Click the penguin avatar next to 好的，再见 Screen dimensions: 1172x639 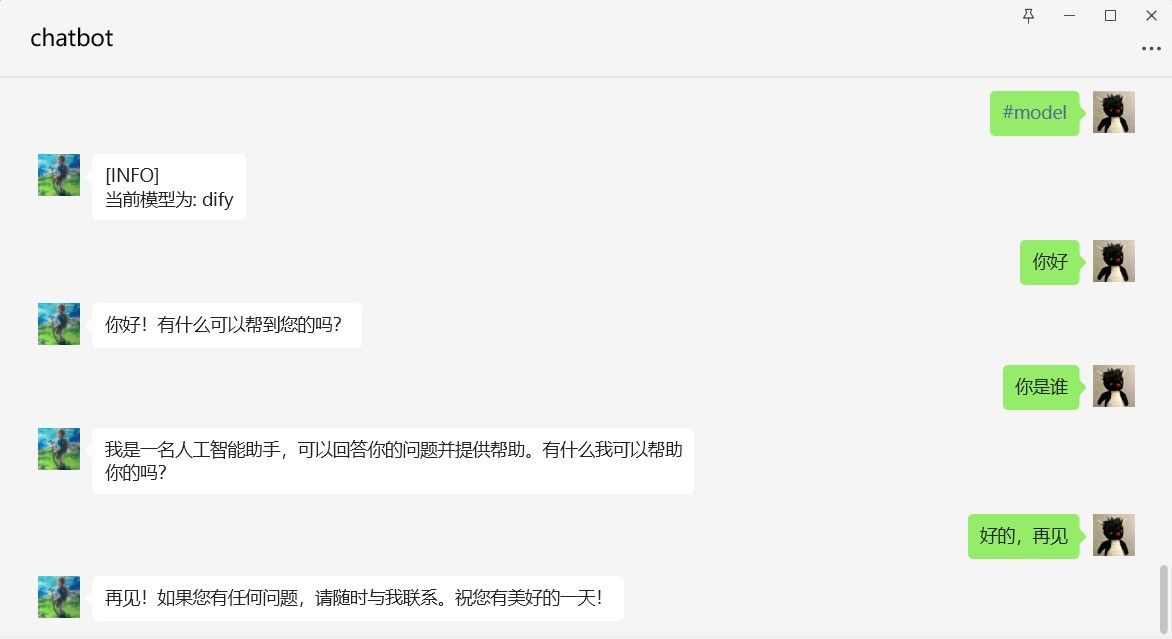pyautogui.click(x=1114, y=534)
